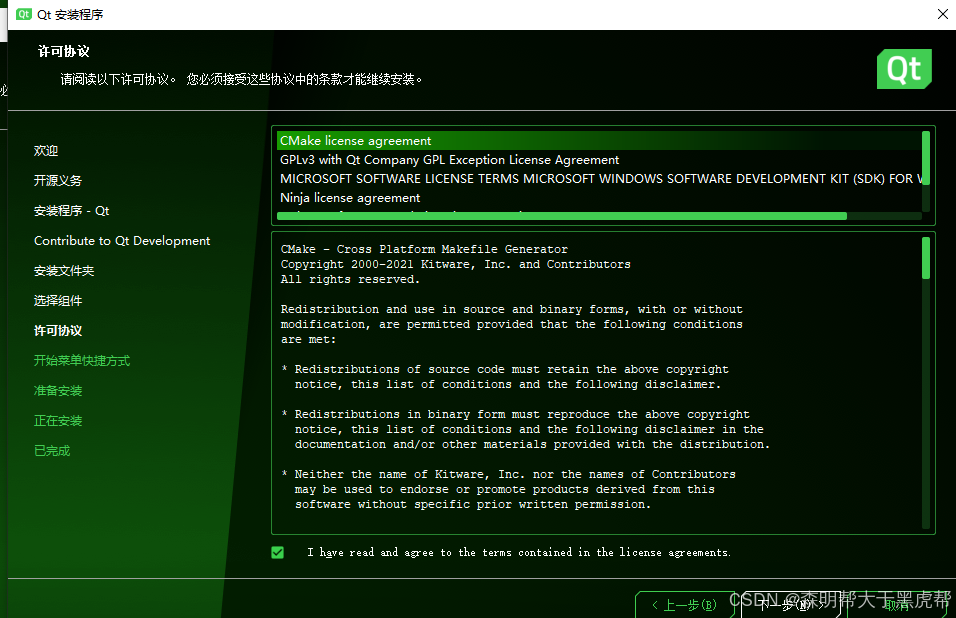
Task: Click the CMake copyright Kitware line
Action: 455,264
